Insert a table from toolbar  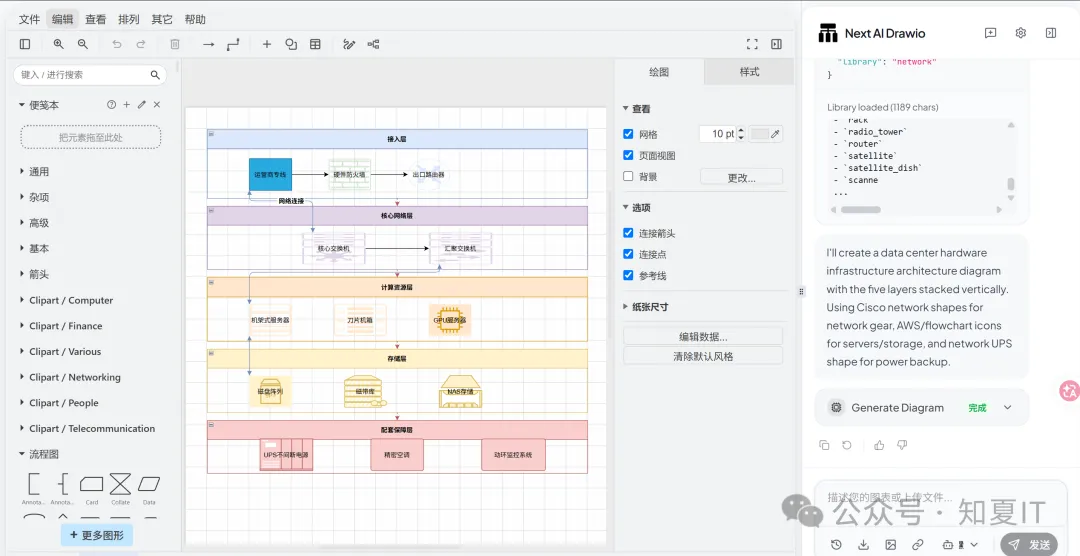pyautogui.click(x=315, y=44)
